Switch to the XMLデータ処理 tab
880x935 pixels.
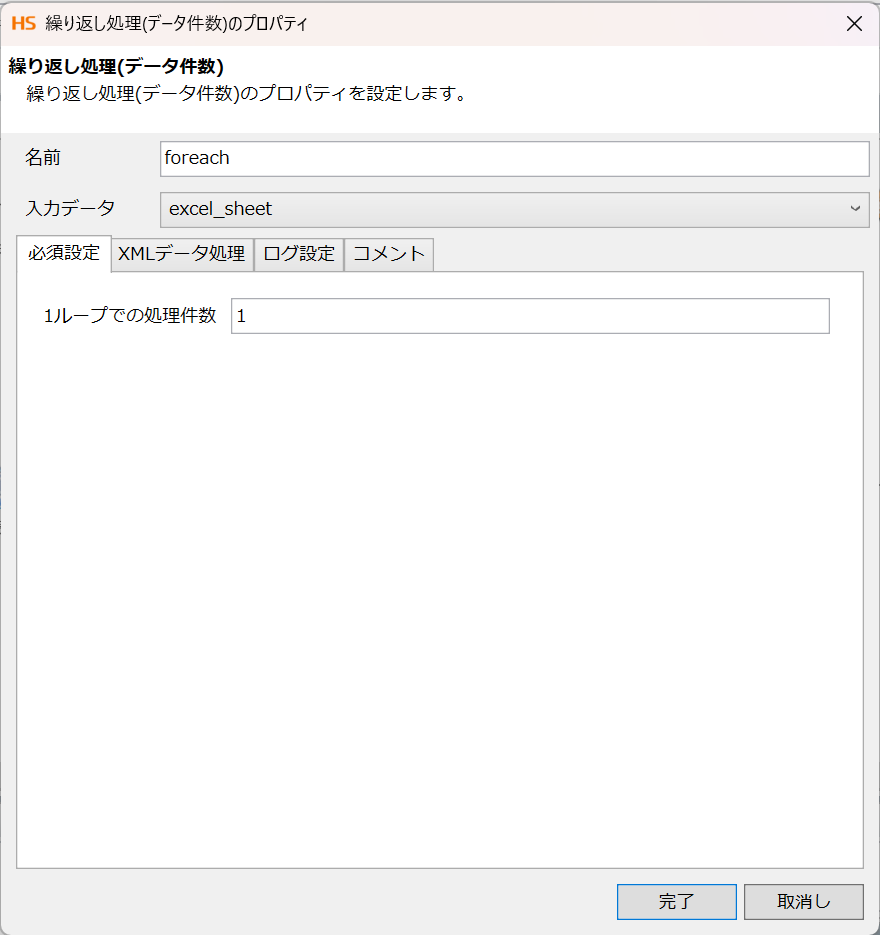(x=182, y=255)
